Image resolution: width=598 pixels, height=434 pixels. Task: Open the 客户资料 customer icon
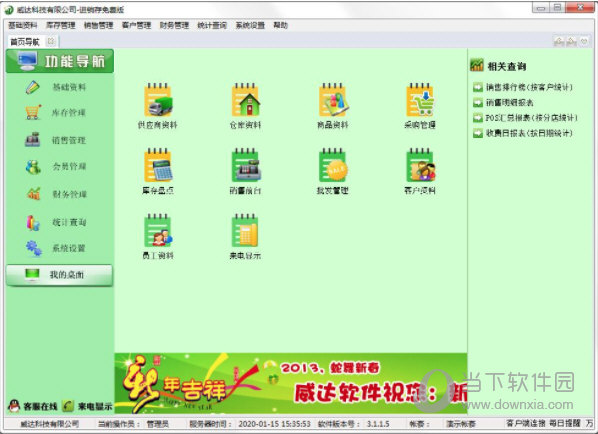click(420, 165)
